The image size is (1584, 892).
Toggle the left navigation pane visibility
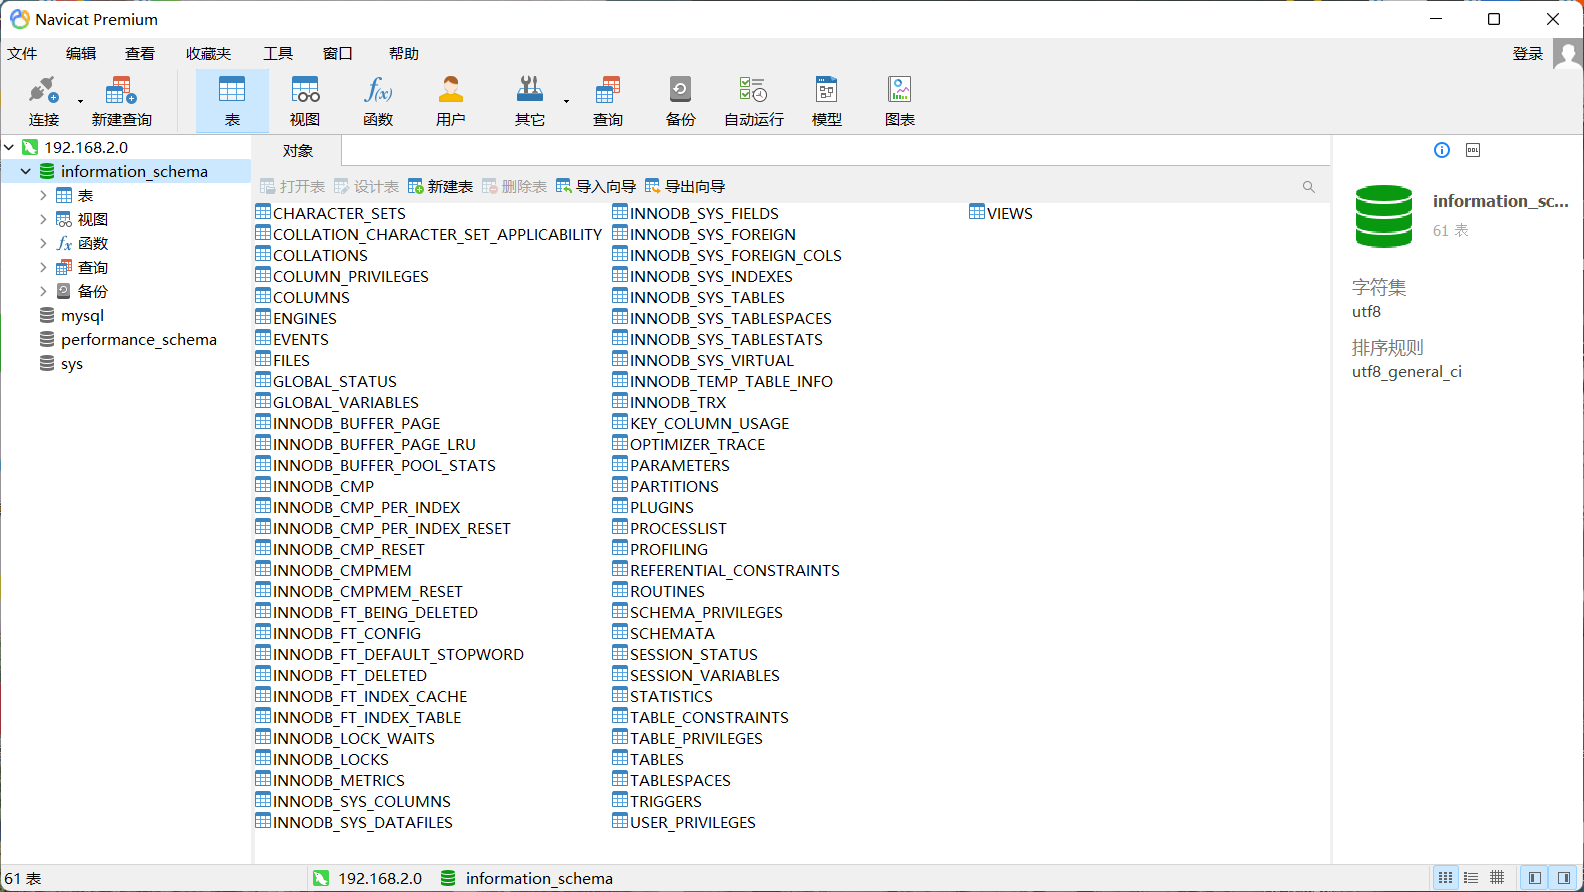point(1534,878)
